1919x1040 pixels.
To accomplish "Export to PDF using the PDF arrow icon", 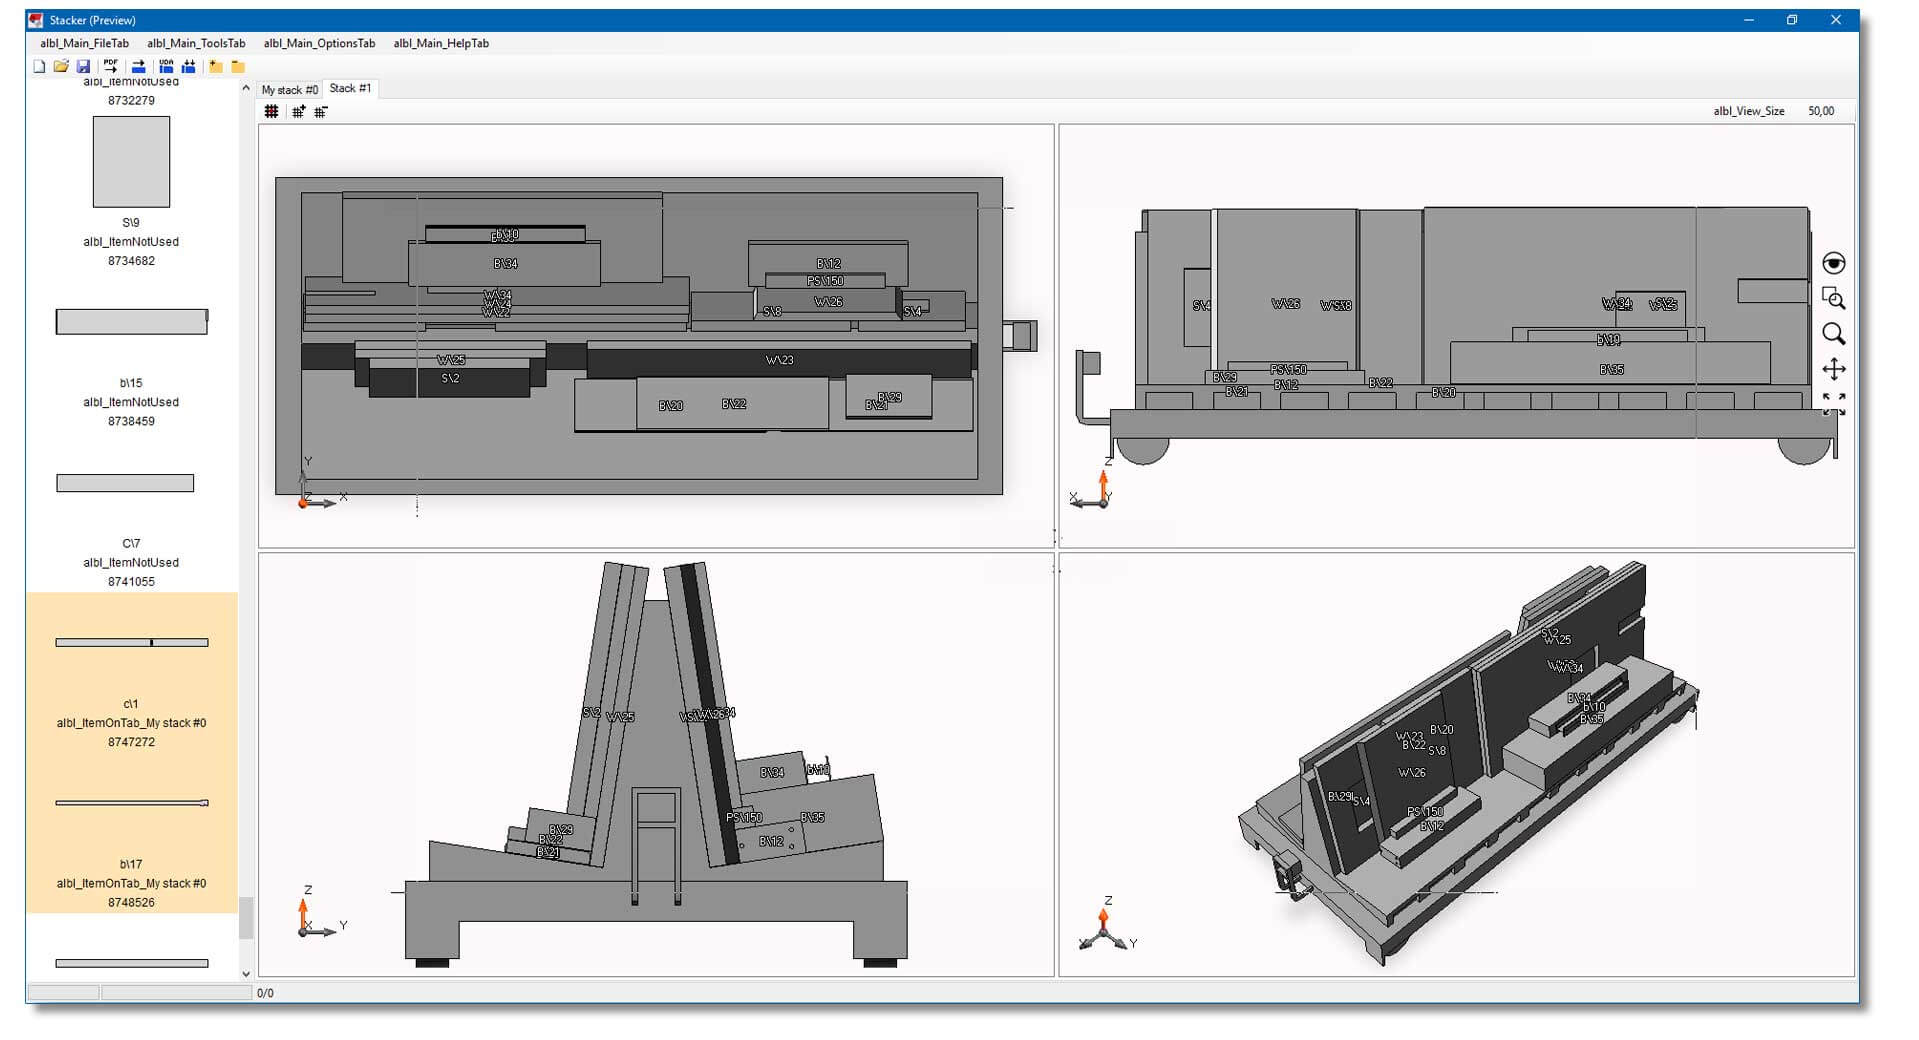I will tap(111, 66).
